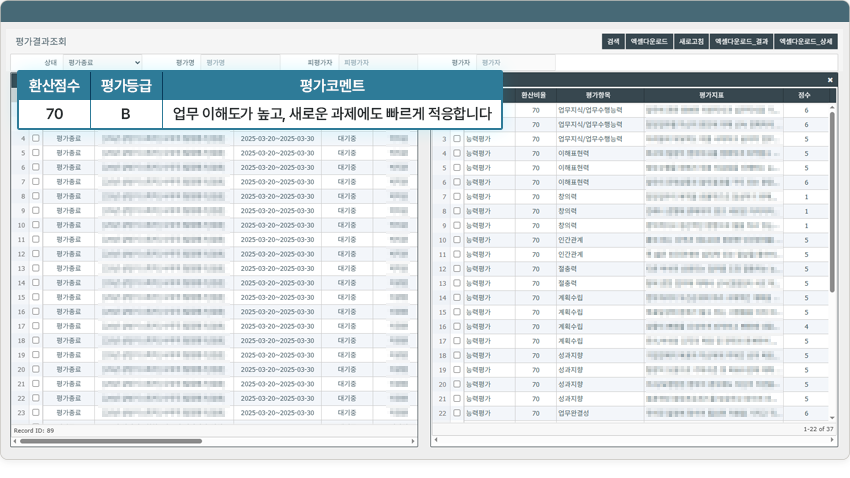
Task: Close the right detail panel with X
Action: tap(830, 80)
